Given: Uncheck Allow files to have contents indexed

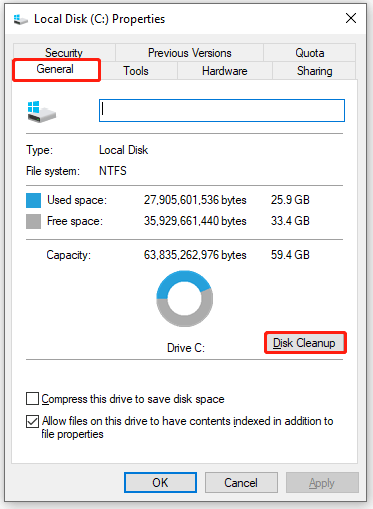Looking at the screenshot, I should pyautogui.click(x=32, y=421).
